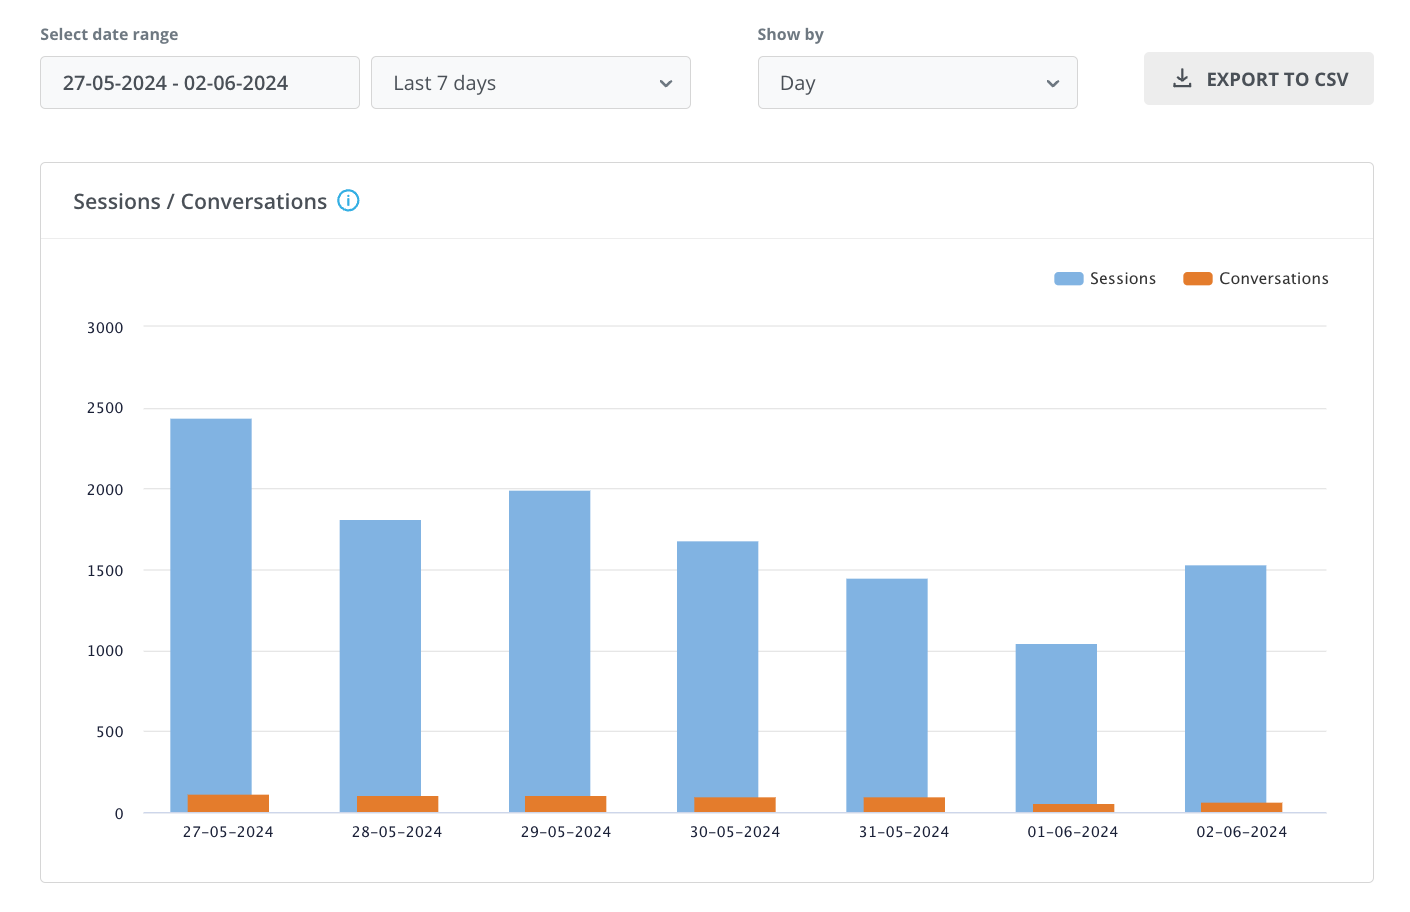Click the orange Conversations bar for 02-06-2024
The width and height of the screenshot is (1410, 912).
[1242, 808]
